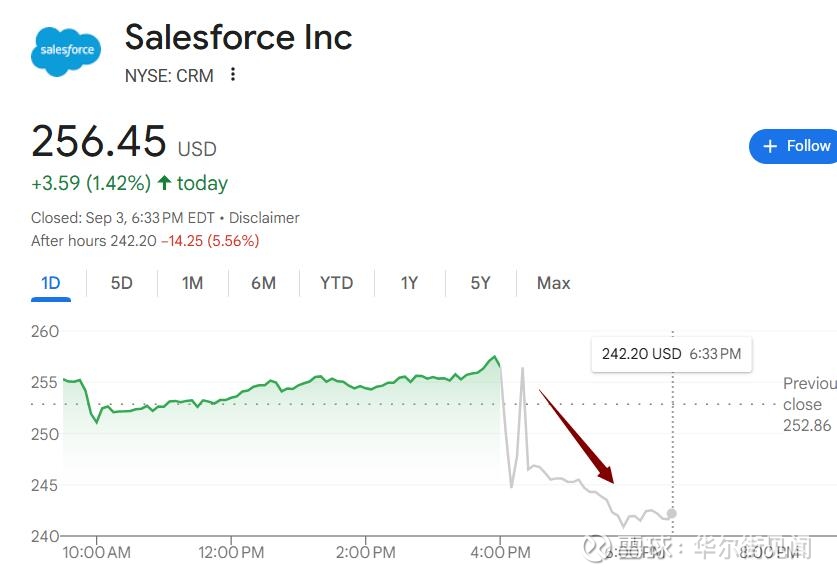The image size is (837, 574).
Task: Click the Salesforce Inc company title
Action: (238, 38)
